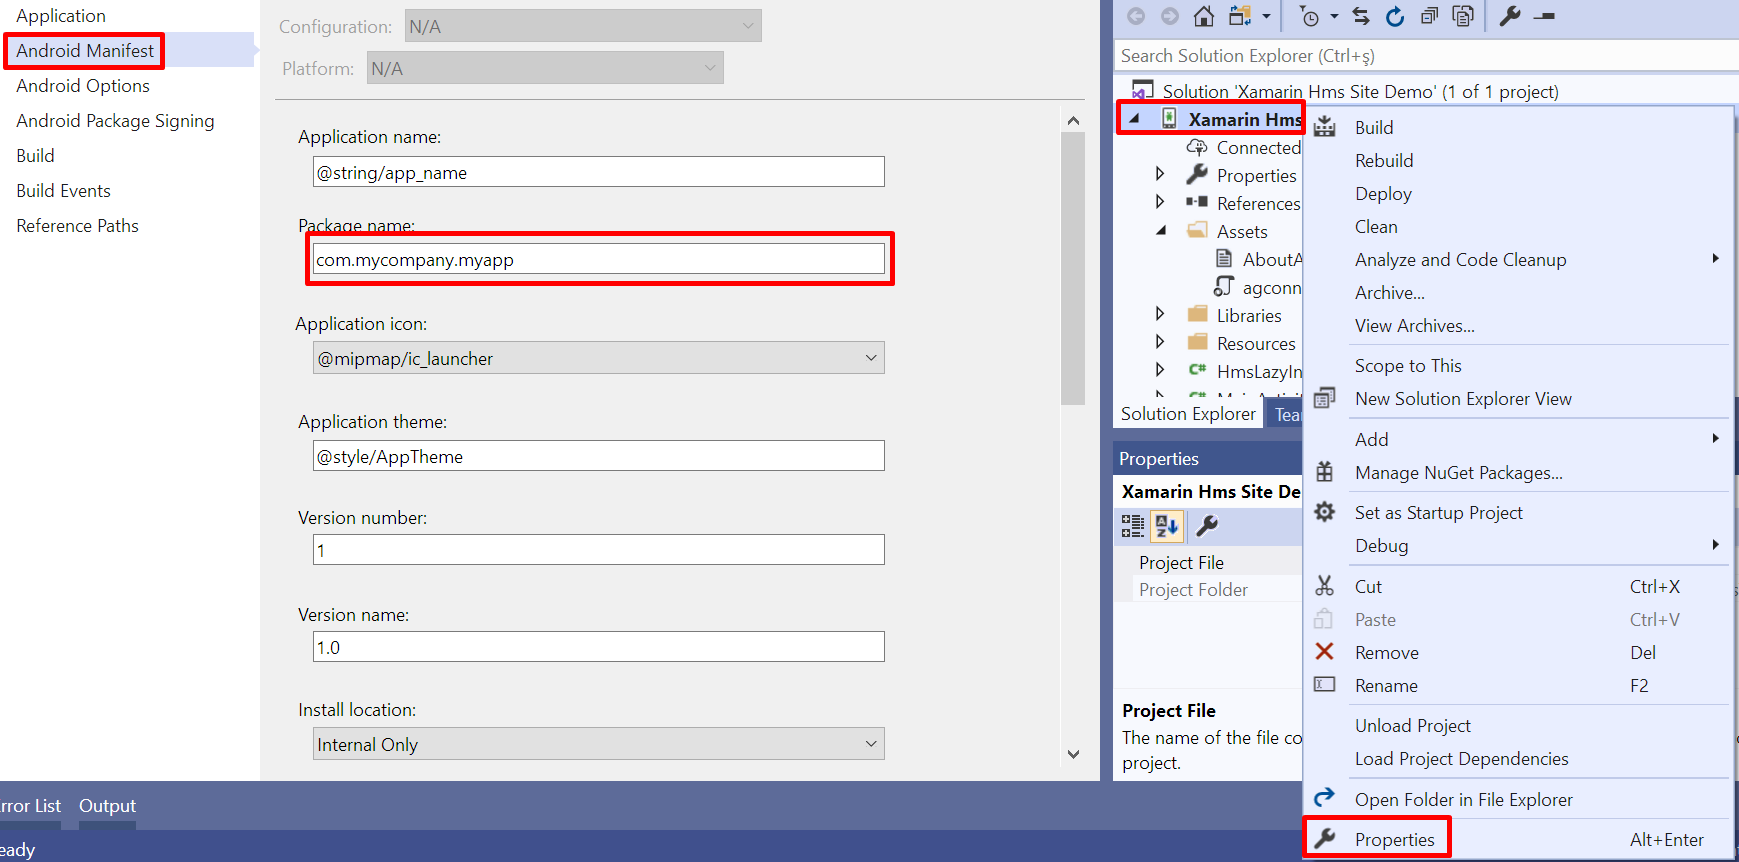Open the Application icon dropdown

[x=870, y=358]
